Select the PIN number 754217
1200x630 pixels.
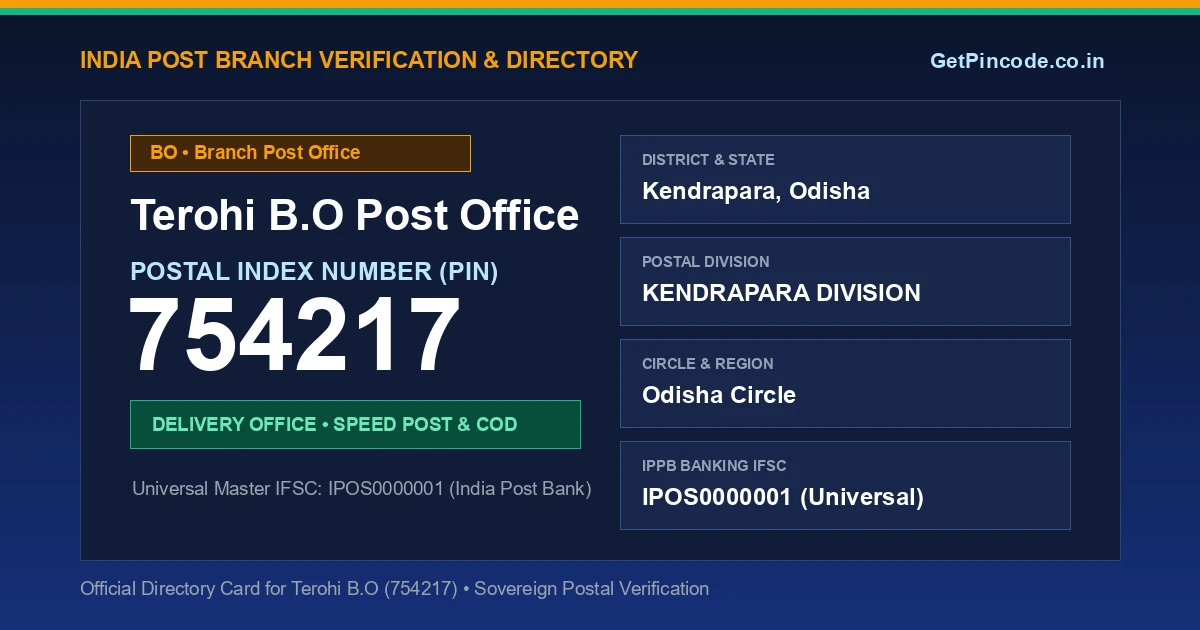click(x=295, y=337)
